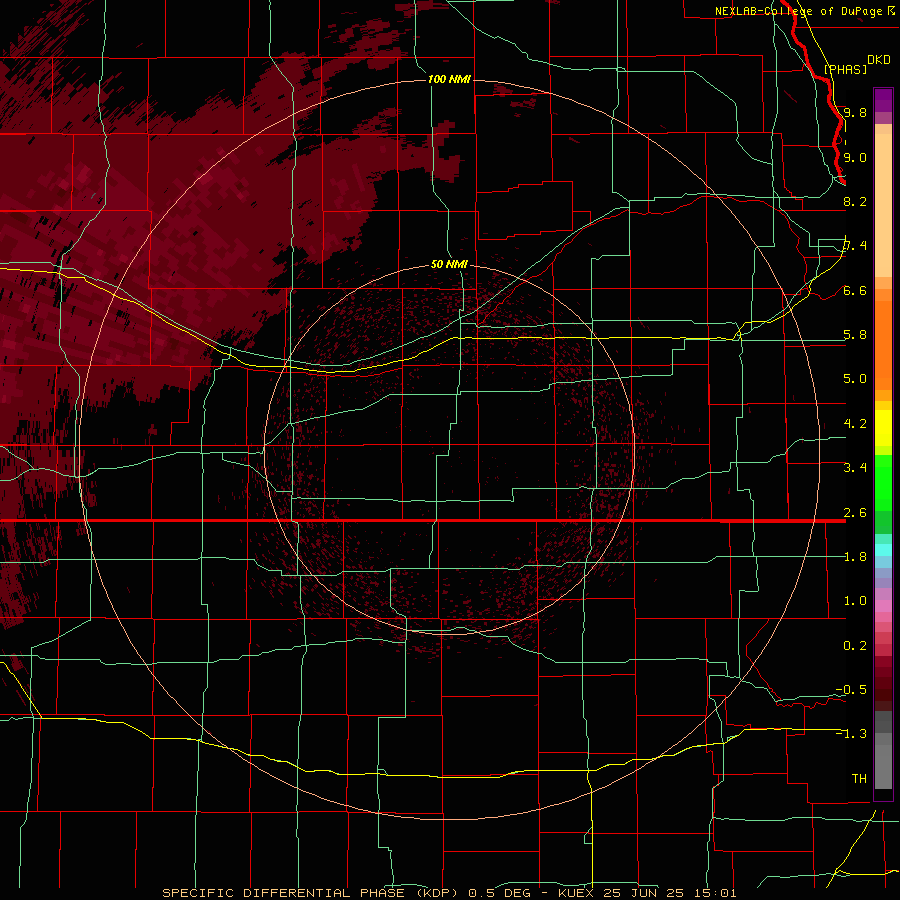Click the [PHAS] unit label
Screen dimensions: 900x900
point(845,69)
